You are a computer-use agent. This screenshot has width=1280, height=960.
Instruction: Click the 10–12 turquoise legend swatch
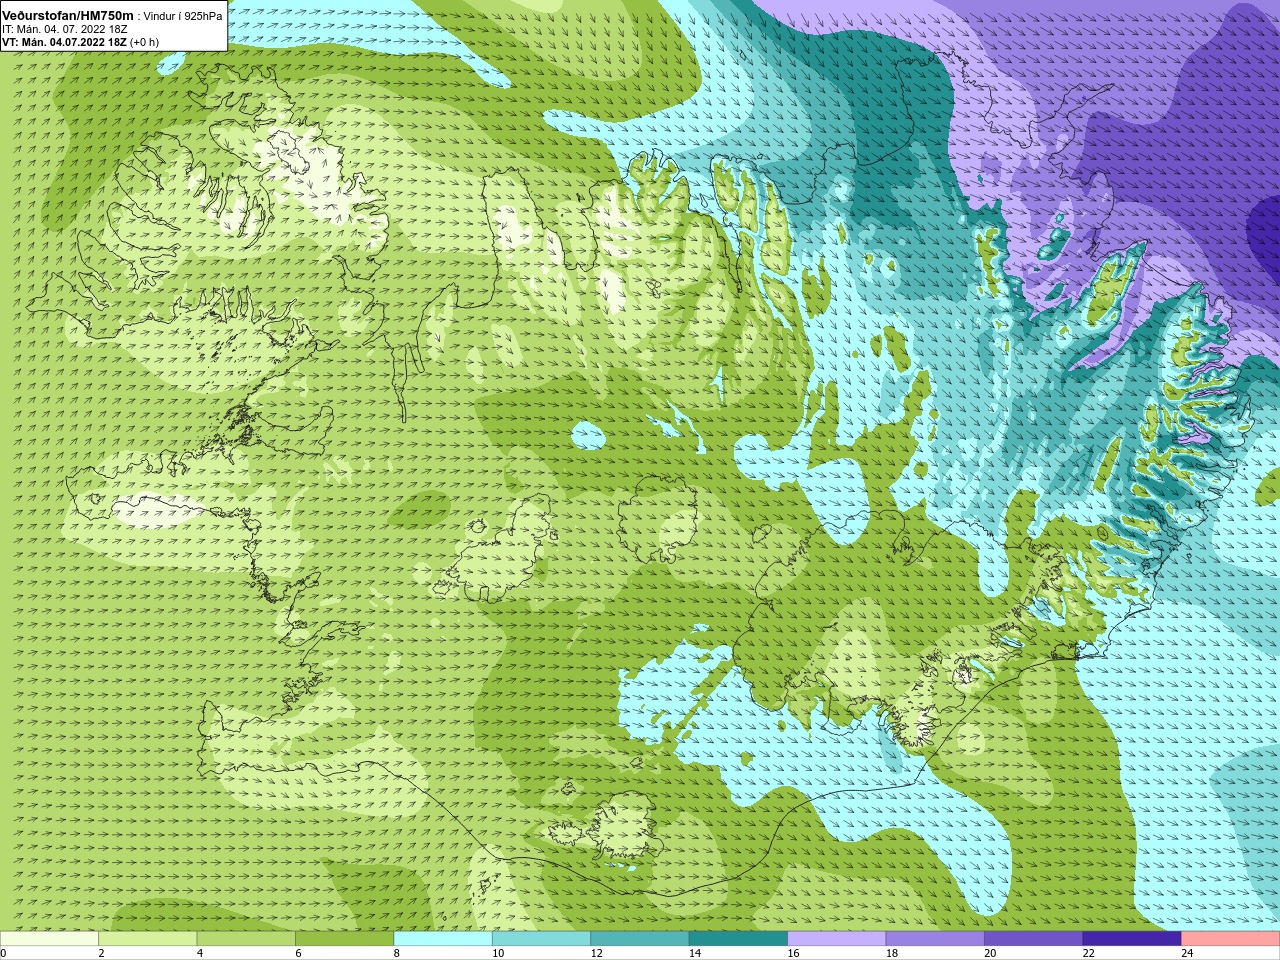pos(541,939)
